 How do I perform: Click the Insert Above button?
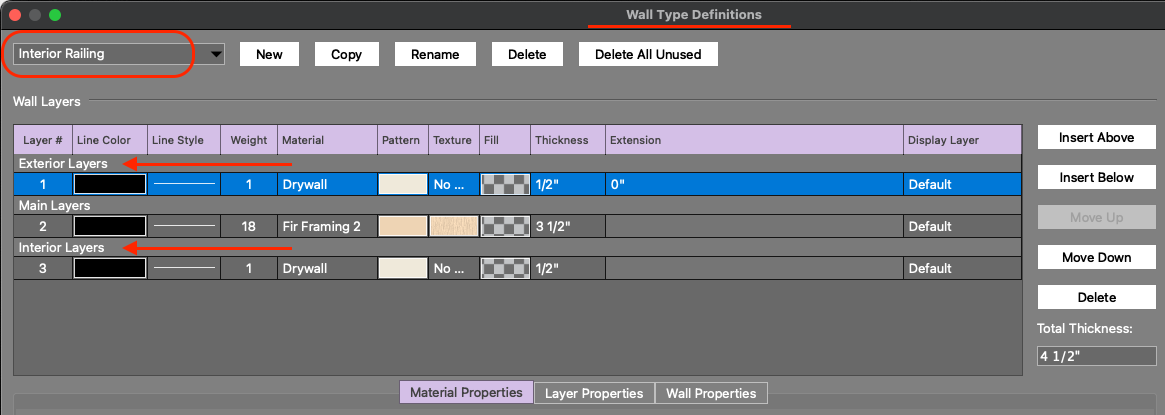pyautogui.click(x=1096, y=137)
